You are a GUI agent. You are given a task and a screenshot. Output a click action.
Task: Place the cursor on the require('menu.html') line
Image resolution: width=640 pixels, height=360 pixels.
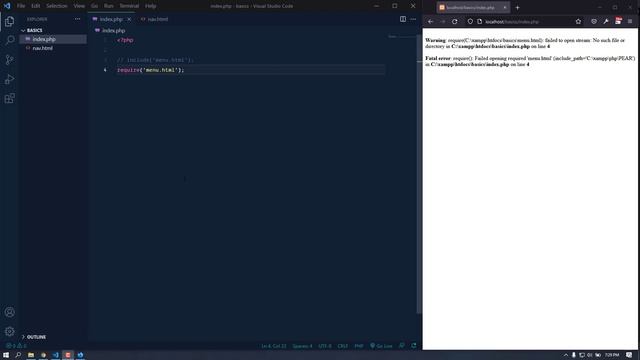coord(151,70)
